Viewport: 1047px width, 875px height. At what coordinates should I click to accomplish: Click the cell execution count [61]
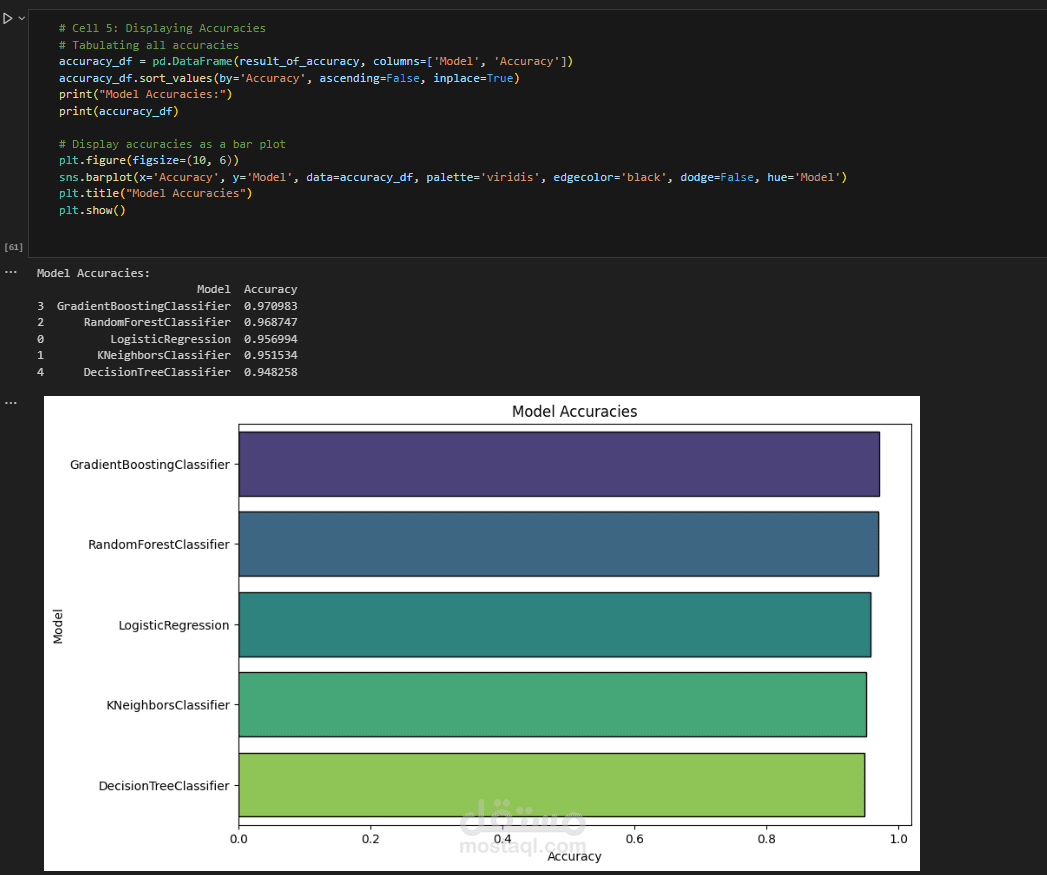[14, 246]
